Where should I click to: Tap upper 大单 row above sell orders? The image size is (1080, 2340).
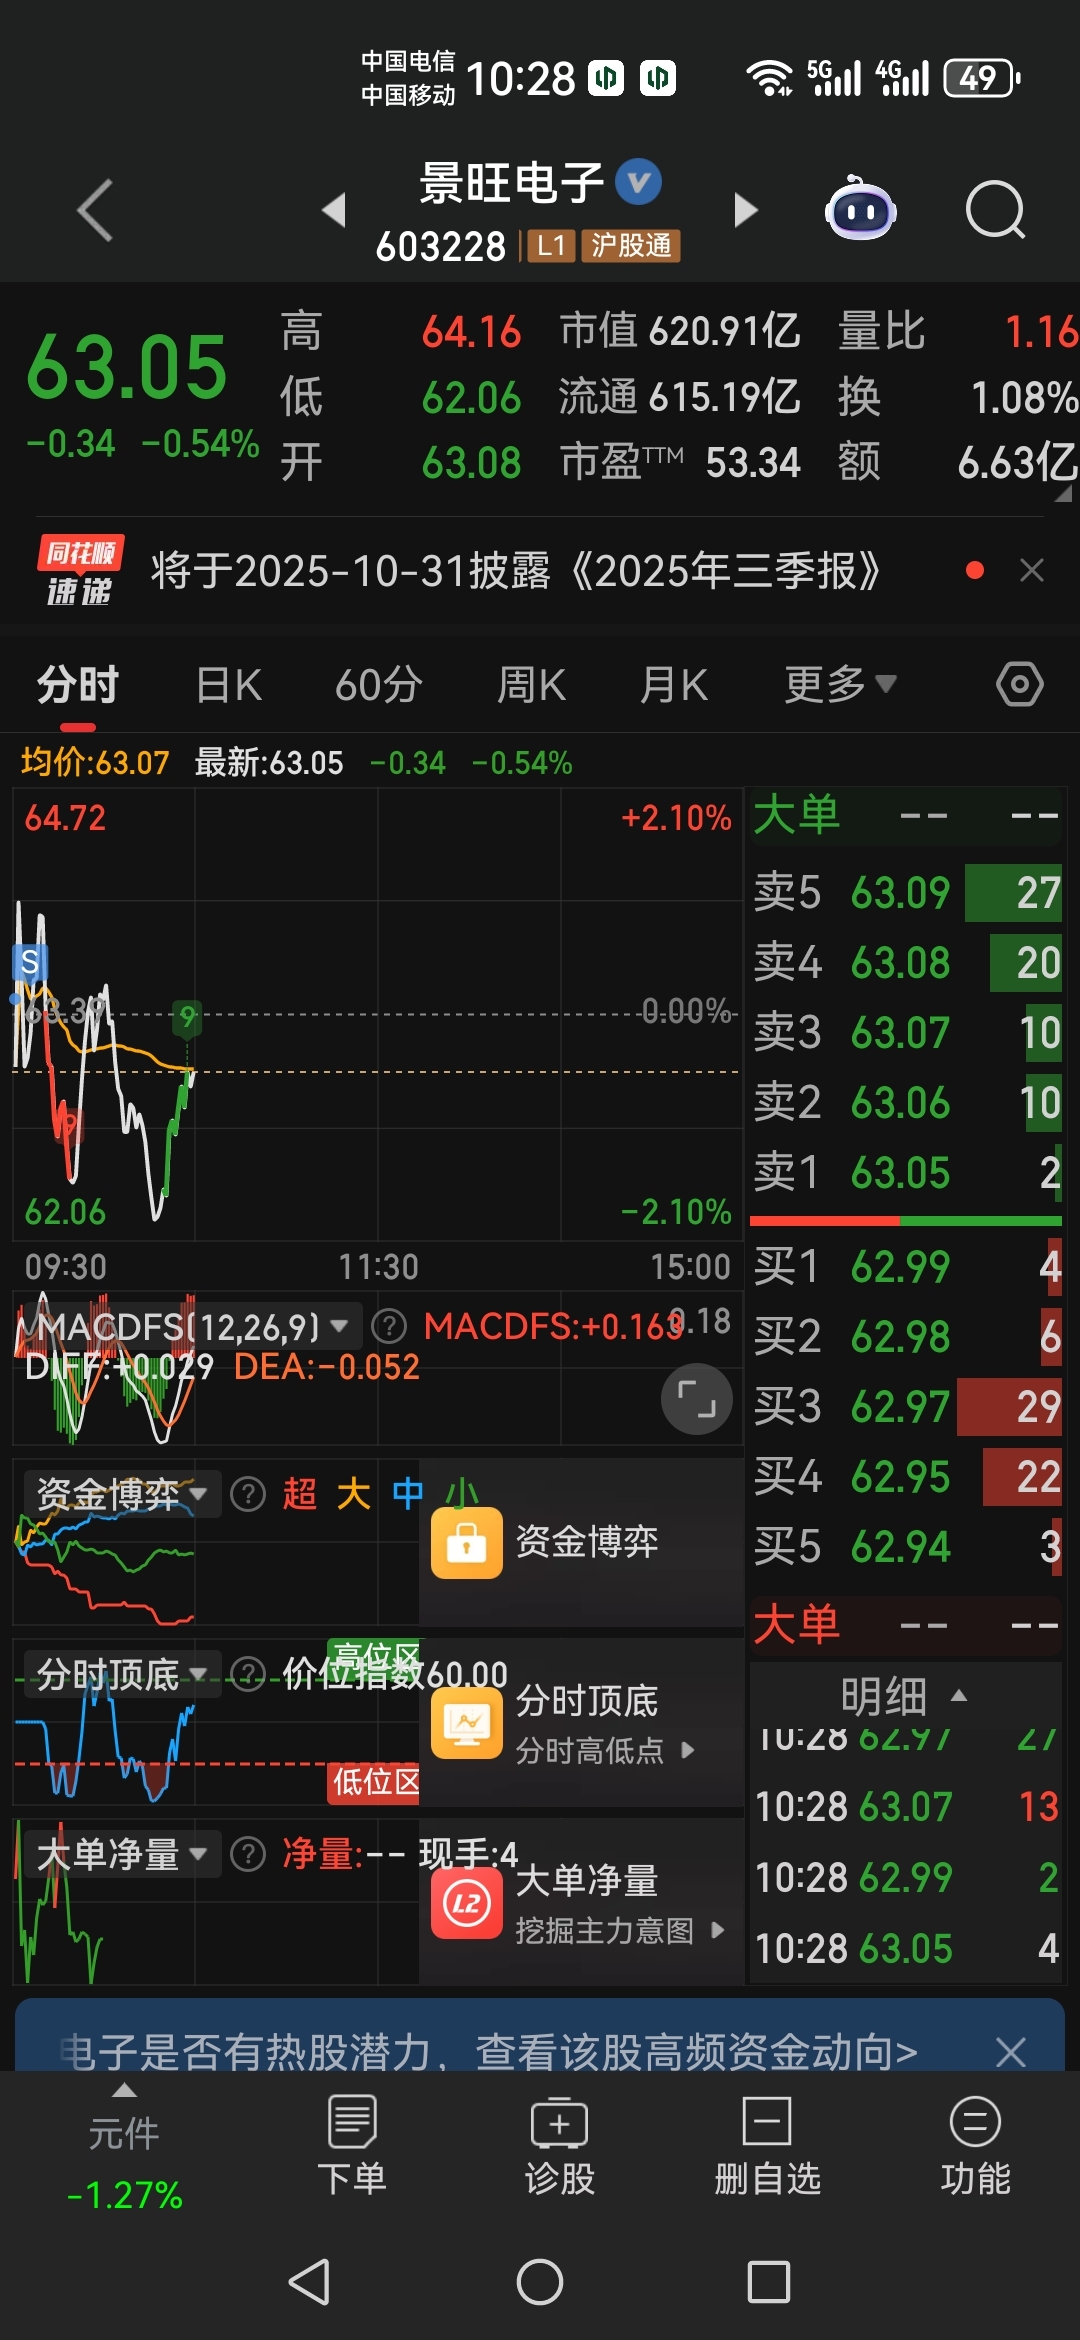pos(906,816)
